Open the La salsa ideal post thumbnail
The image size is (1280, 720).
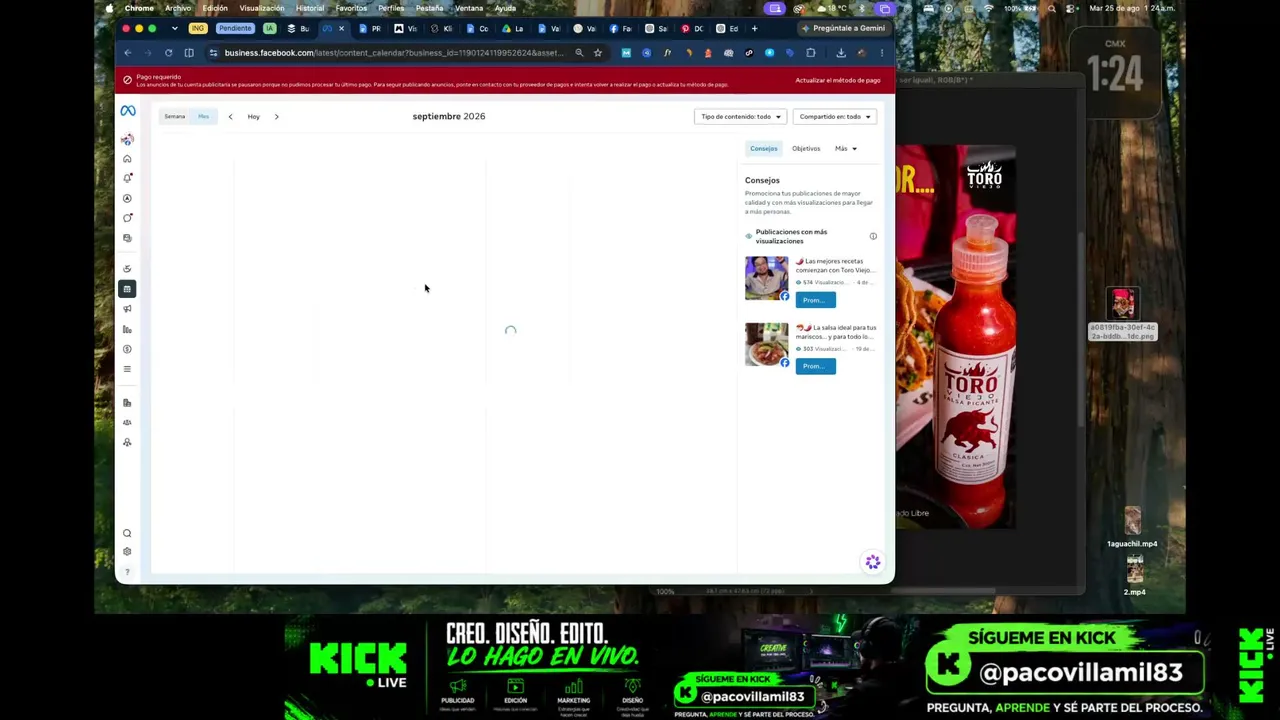tap(766, 344)
